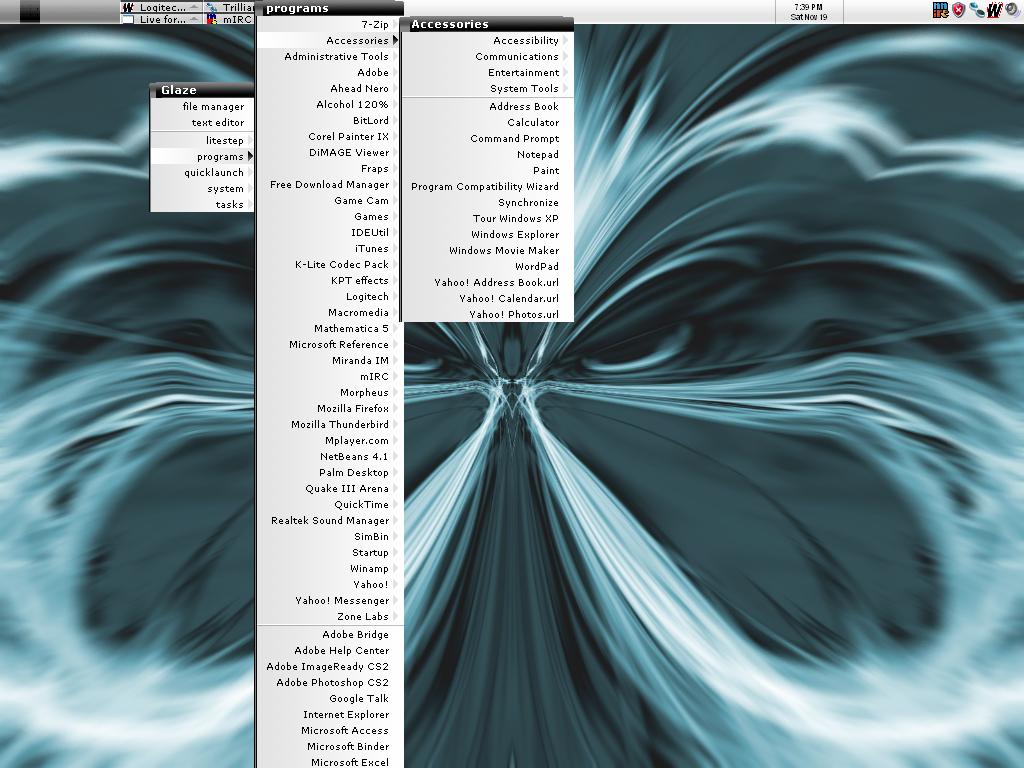Open the NetBeans 4.1 folder
1024x768 pixels.
(330, 456)
